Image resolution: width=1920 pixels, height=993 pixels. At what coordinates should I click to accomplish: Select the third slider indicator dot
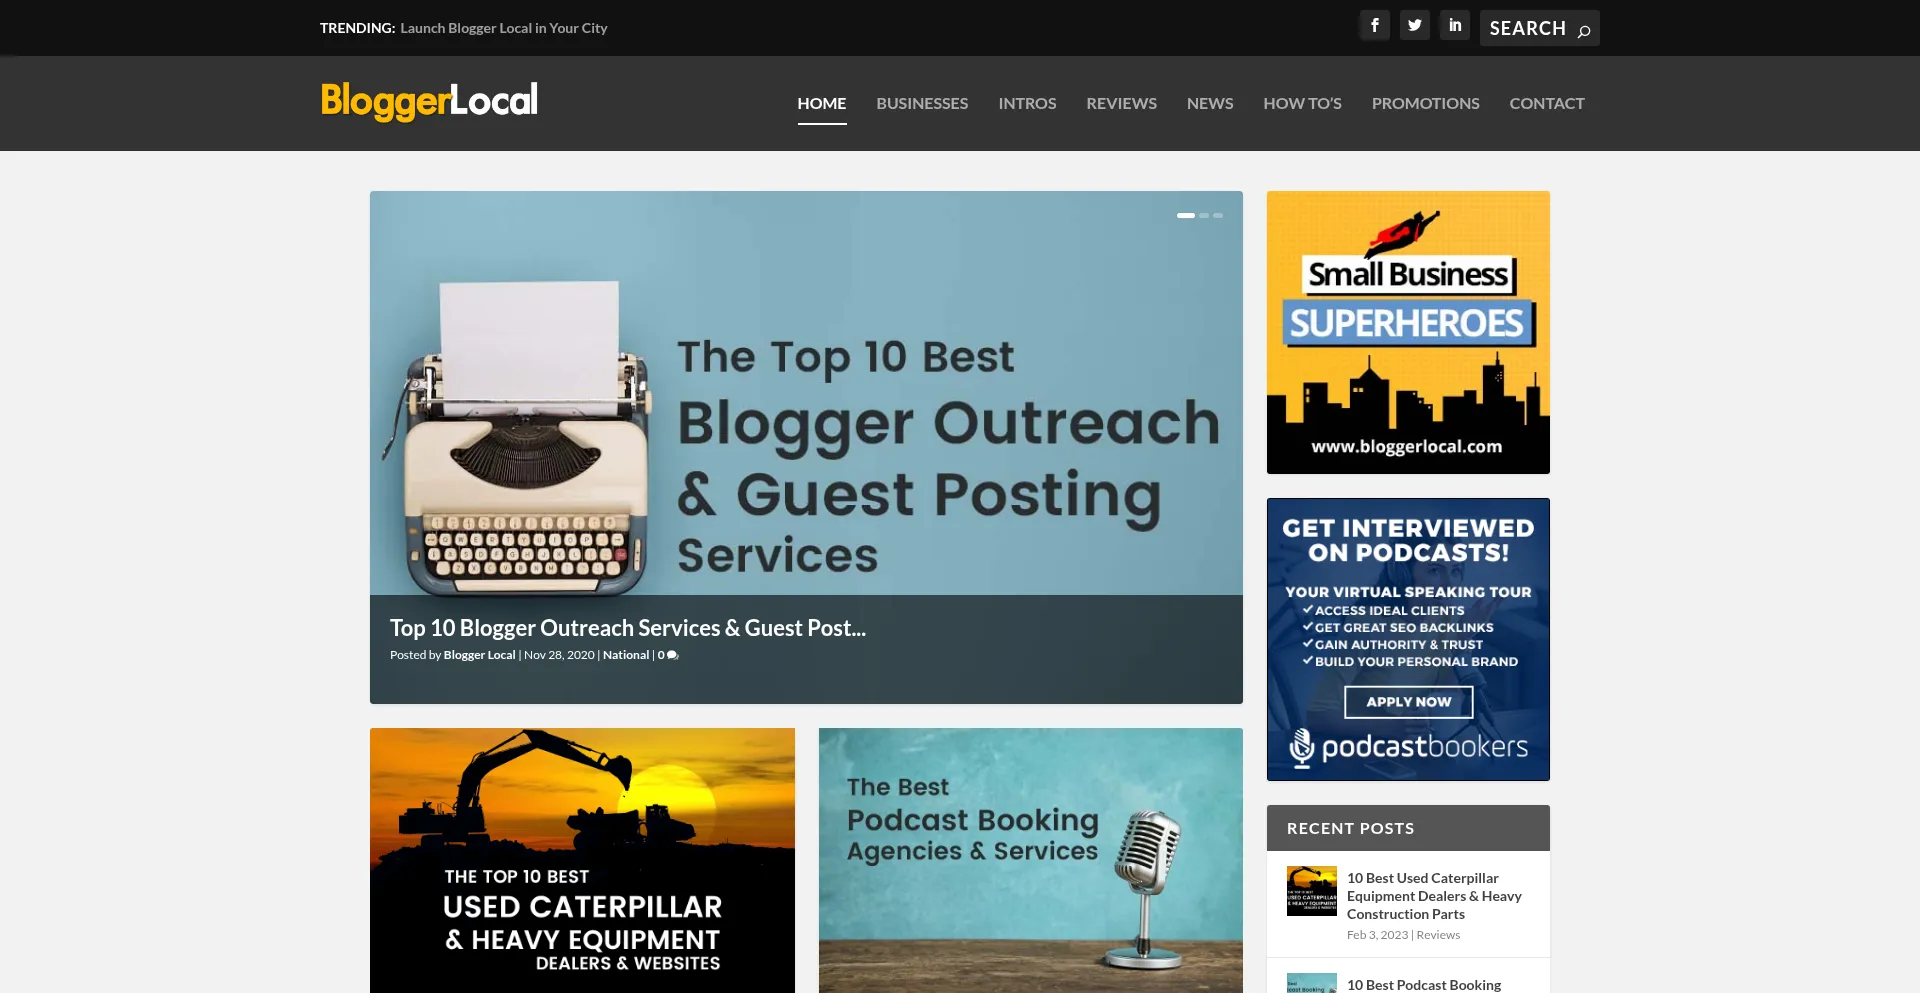tap(1218, 215)
